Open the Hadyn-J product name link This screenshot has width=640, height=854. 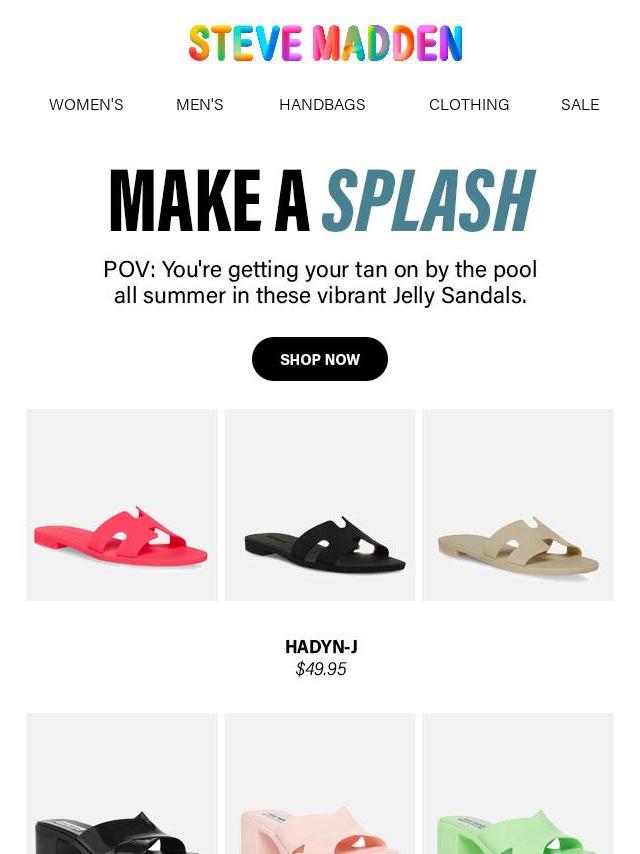321,646
